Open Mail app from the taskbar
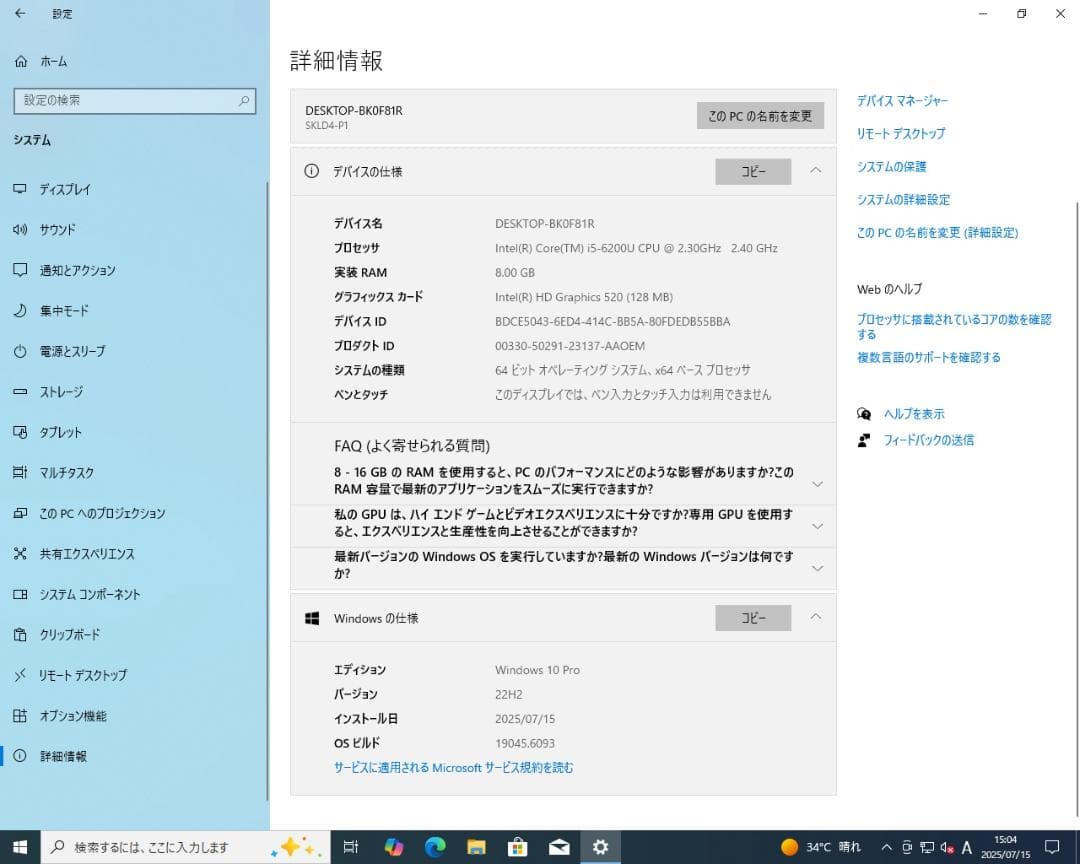The width and height of the screenshot is (1080, 864). 558,847
